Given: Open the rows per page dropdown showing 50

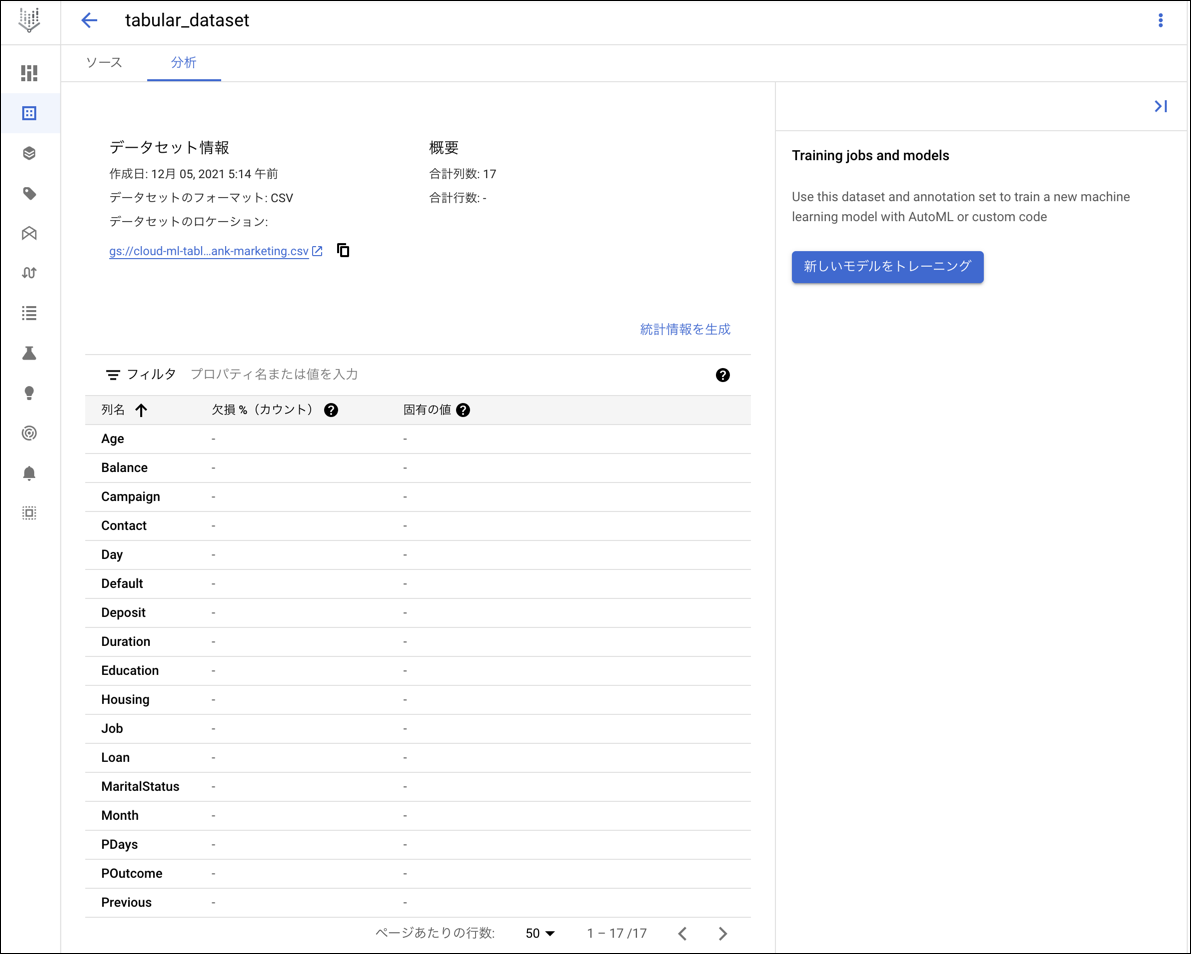Looking at the screenshot, I should point(540,933).
